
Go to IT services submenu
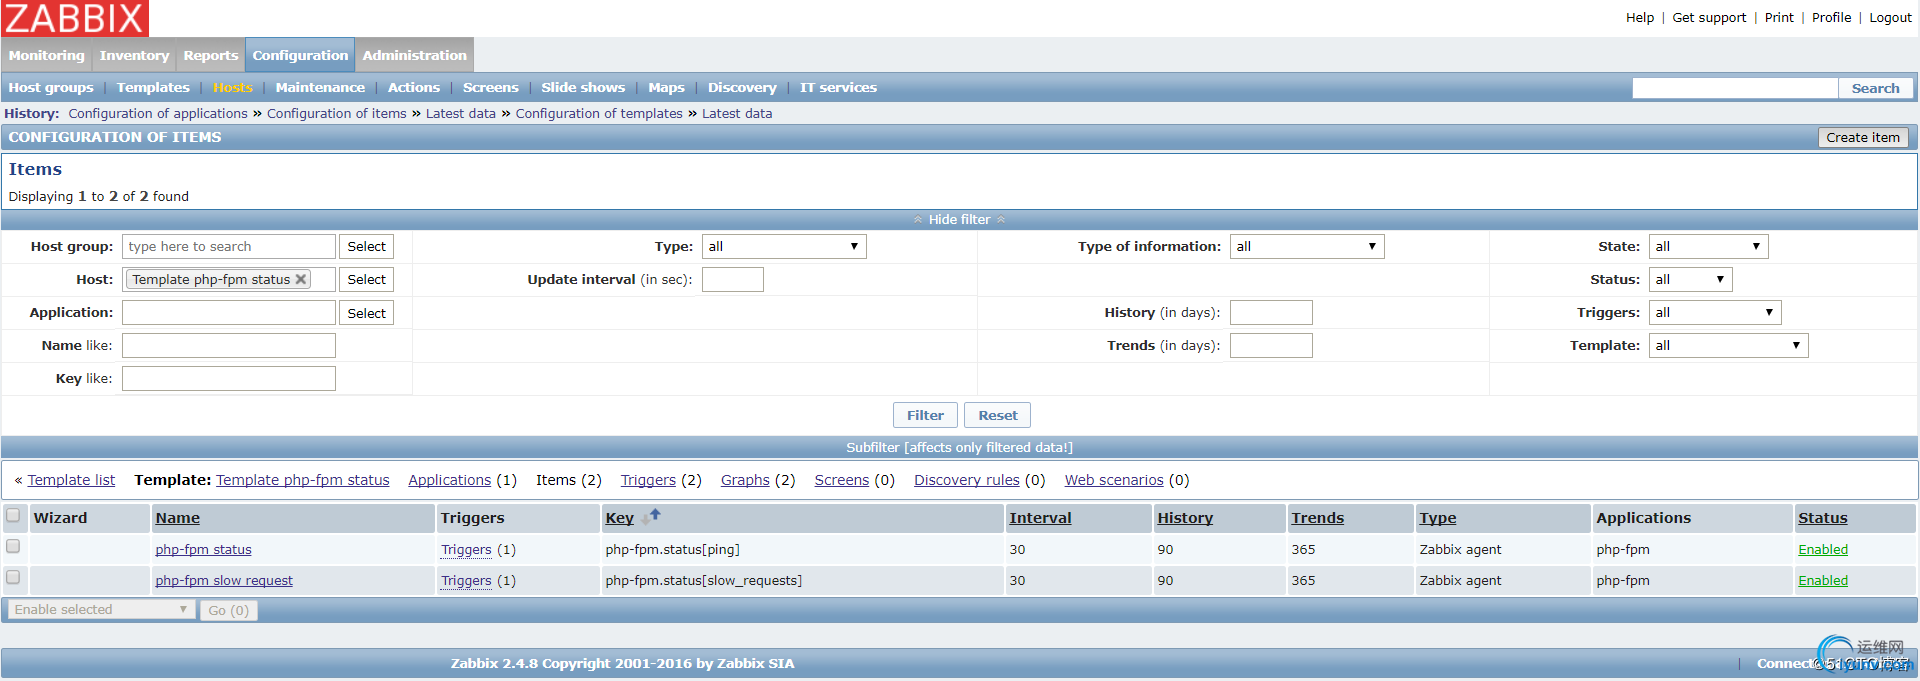pos(838,87)
